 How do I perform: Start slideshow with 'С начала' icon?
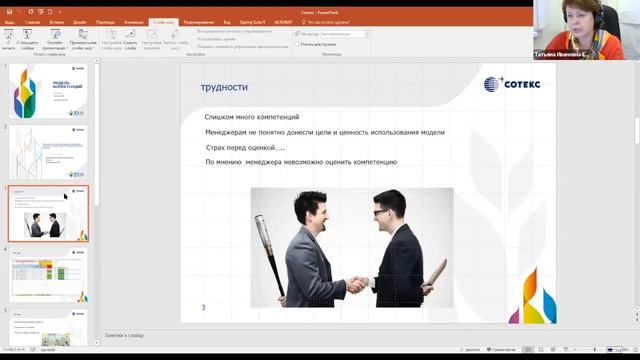8,40
